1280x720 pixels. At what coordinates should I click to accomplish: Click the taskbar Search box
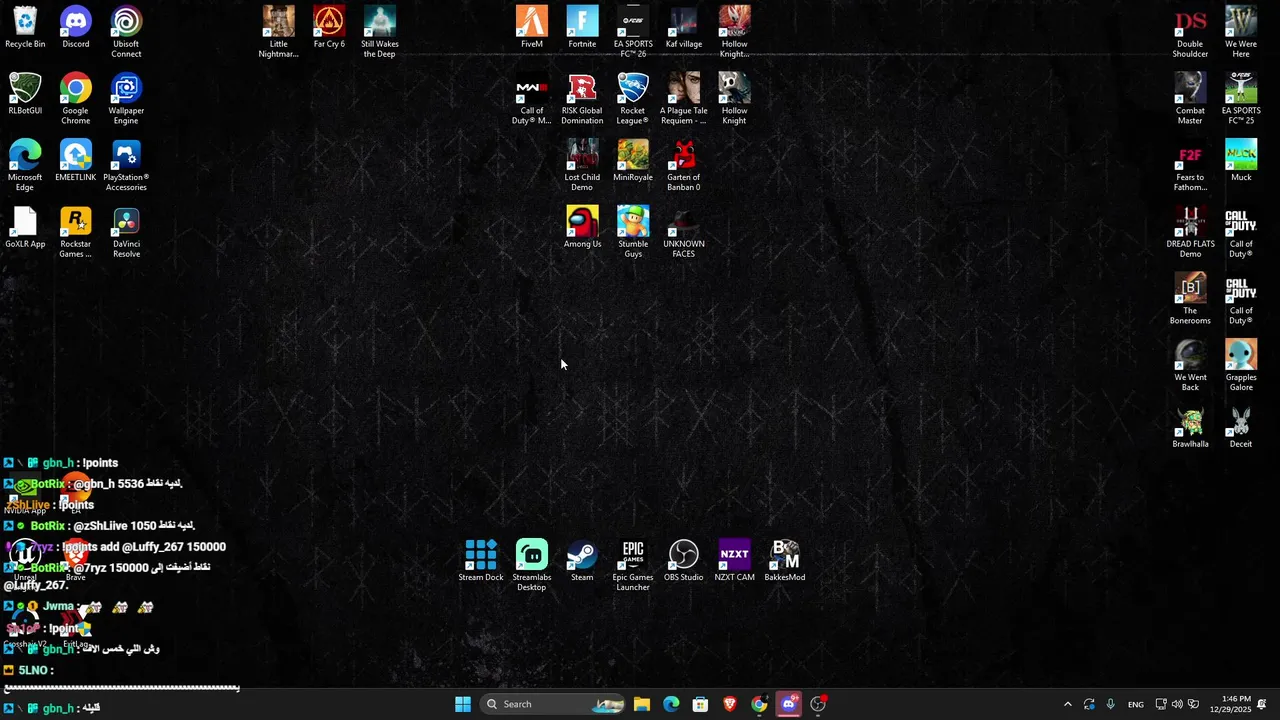click(x=553, y=704)
